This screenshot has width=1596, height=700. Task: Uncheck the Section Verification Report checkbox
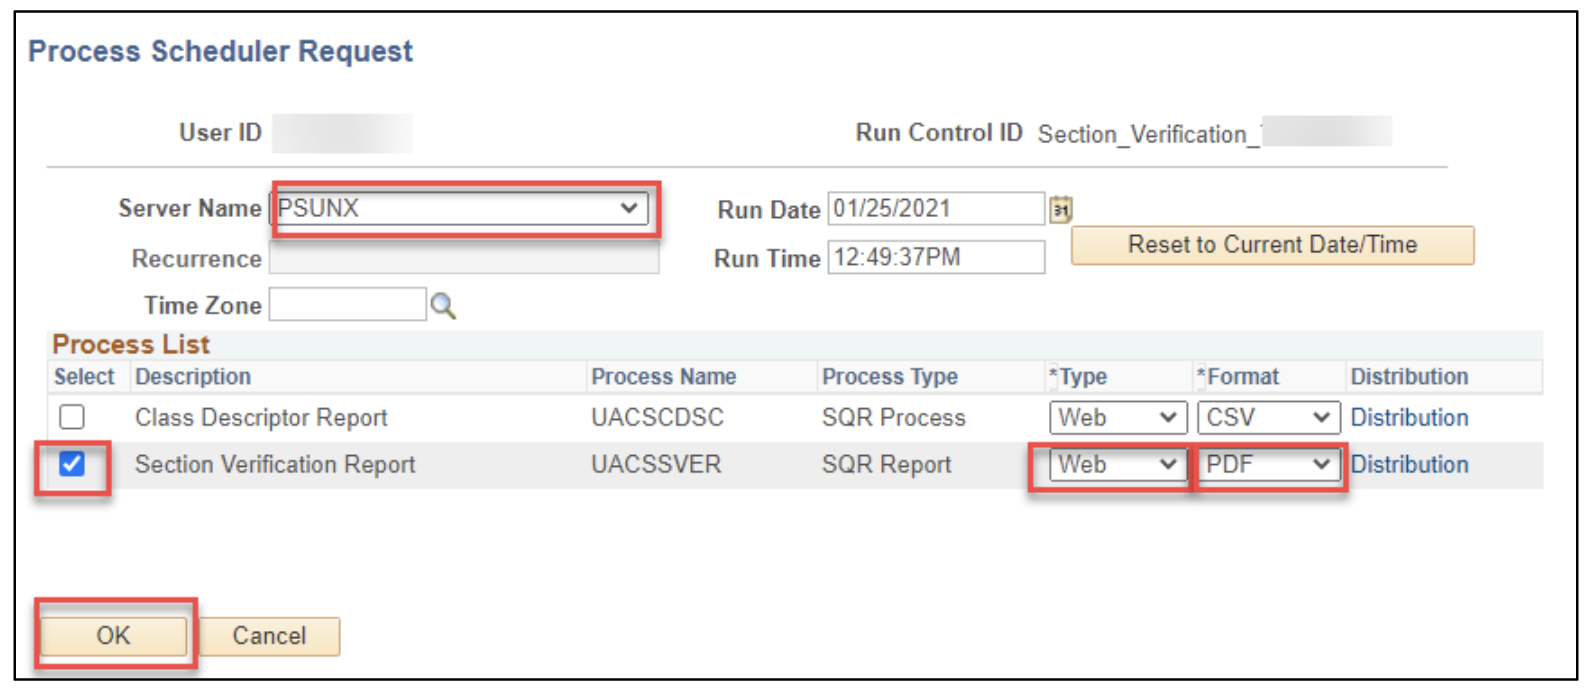(72, 464)
